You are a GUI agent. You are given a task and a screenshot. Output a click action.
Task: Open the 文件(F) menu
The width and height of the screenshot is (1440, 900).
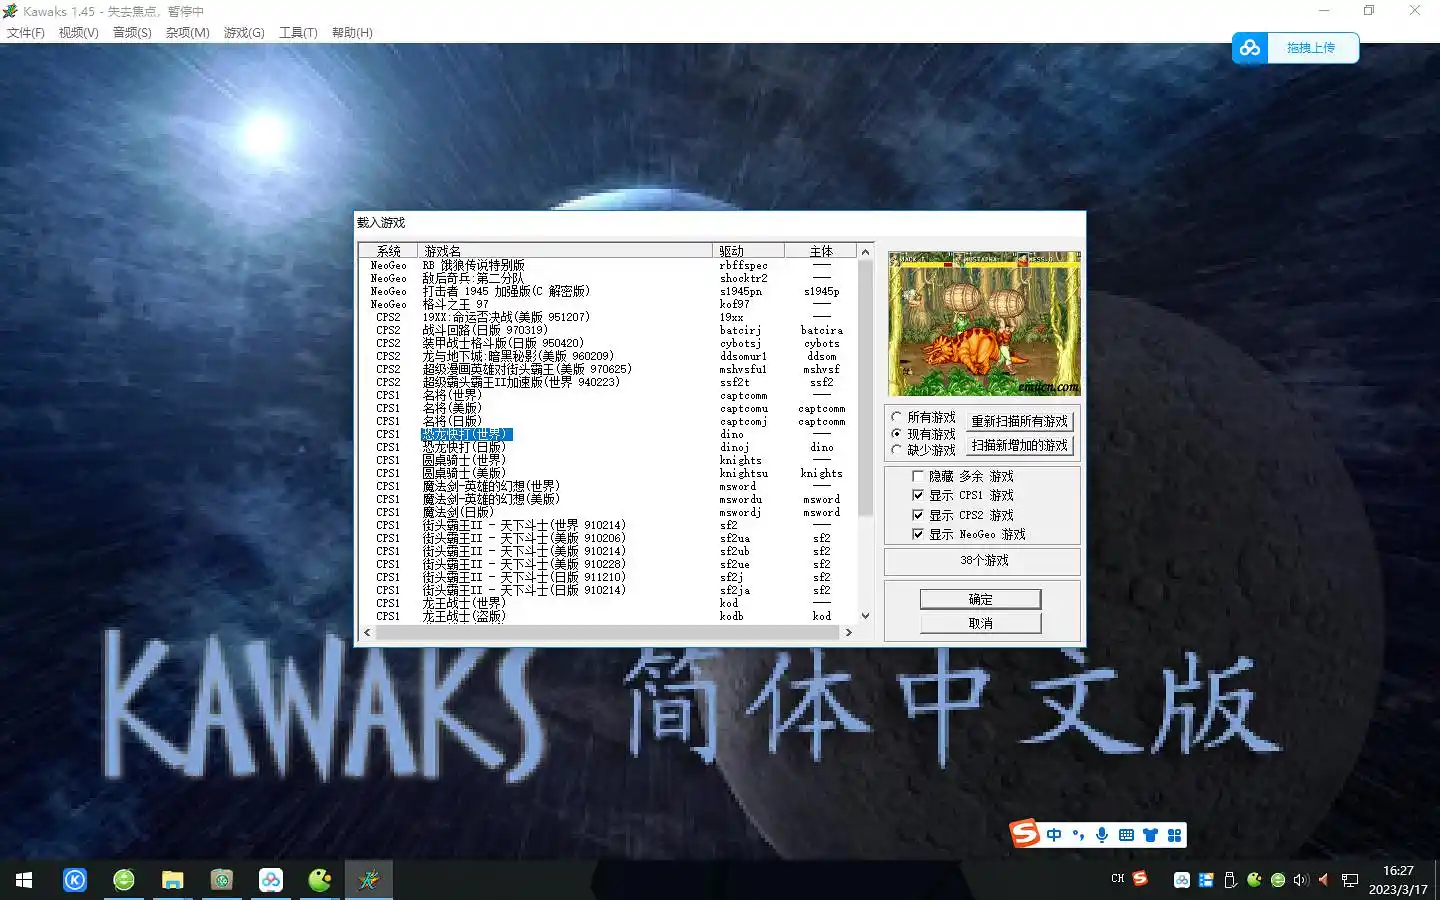tap(25, 33)
